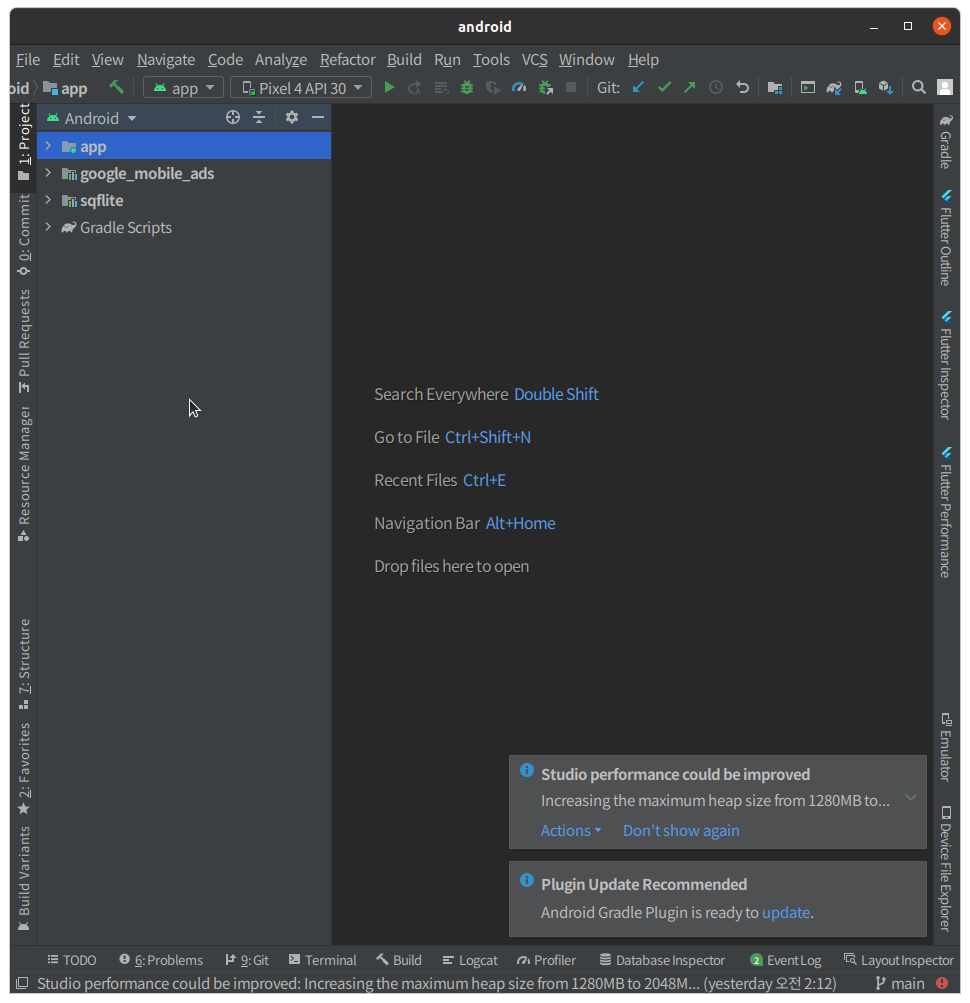Click the Make Project hammer icon
970x1003 pixels.
[116, 87]
